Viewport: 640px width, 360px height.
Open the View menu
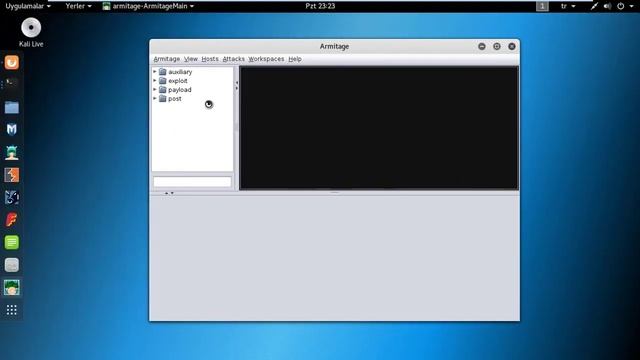191,59
